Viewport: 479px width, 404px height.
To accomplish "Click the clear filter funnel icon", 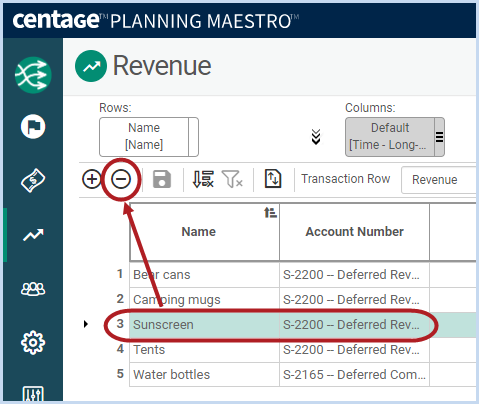I will (x=232, y=179).
